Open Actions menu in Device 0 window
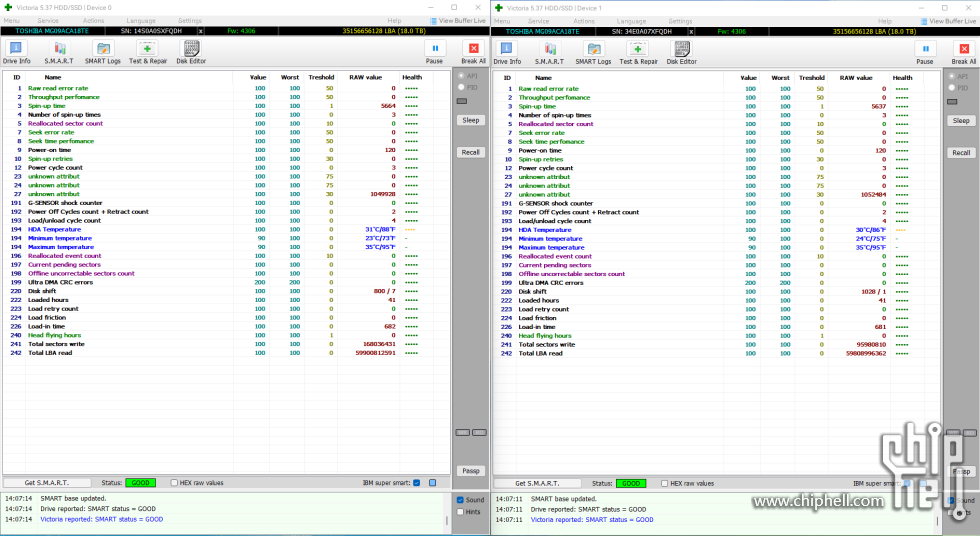The height and width of the screenshot is (536, 980). coord(93,21)
